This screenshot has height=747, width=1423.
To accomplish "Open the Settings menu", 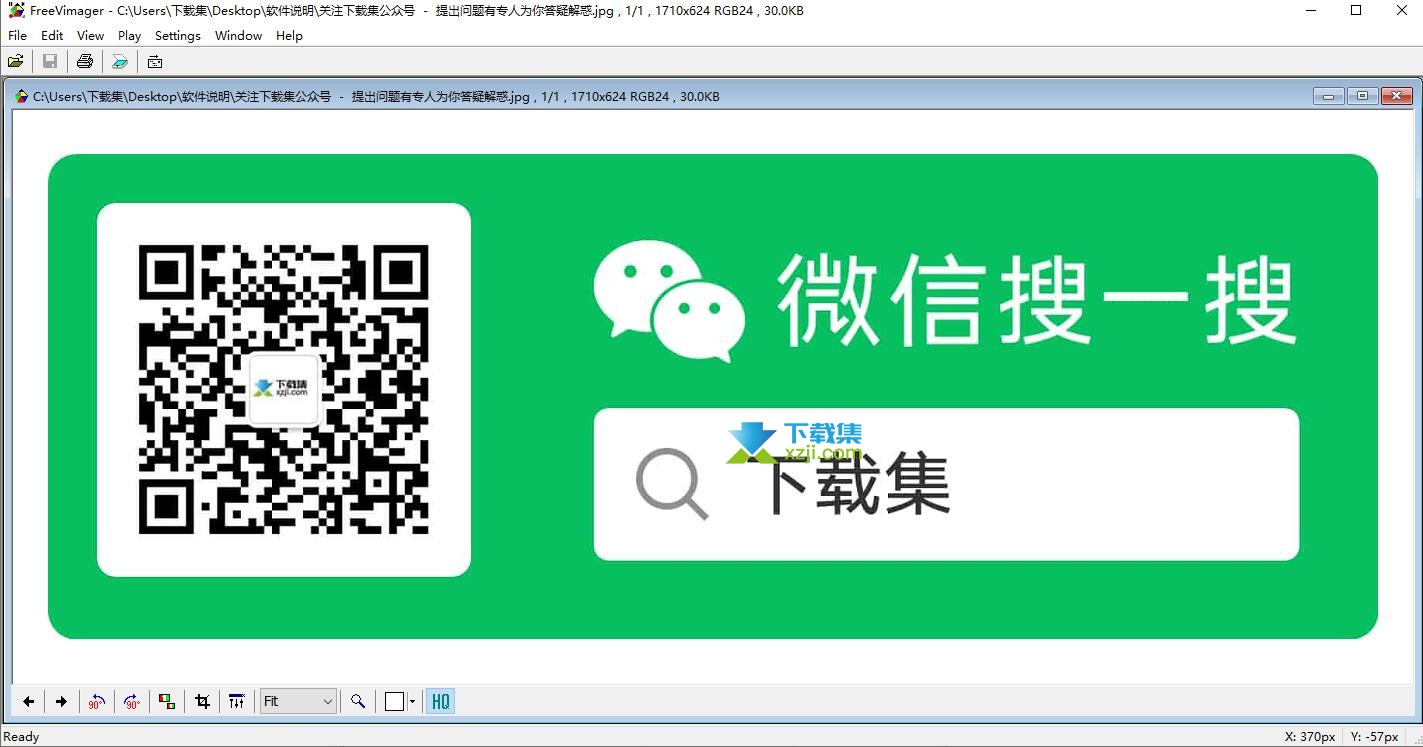I will coord(178,35).
